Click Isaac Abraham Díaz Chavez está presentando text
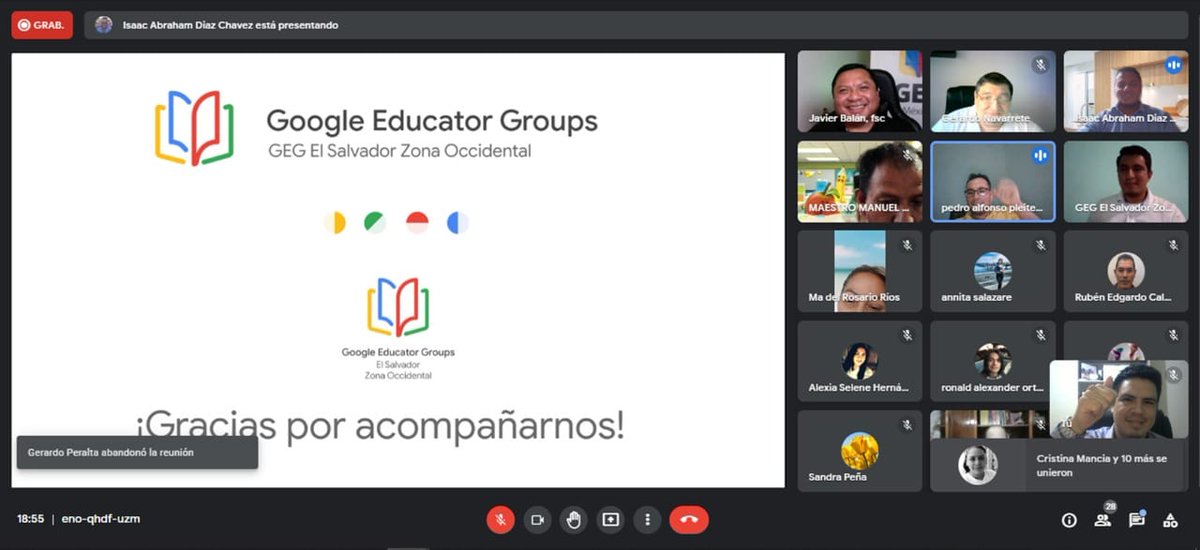The width and height of the screenshot is (1200, 550). [x=230, y=25]
